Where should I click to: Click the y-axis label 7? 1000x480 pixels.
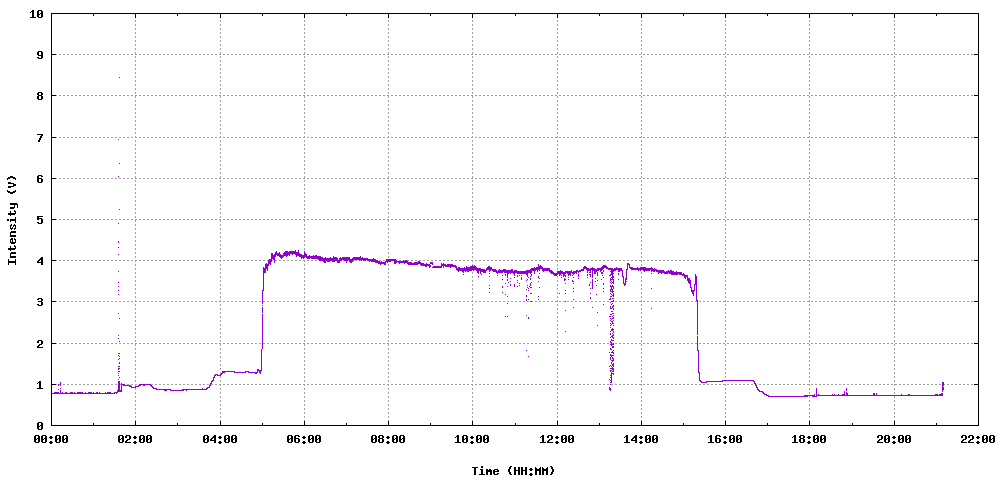pos(40,137)
